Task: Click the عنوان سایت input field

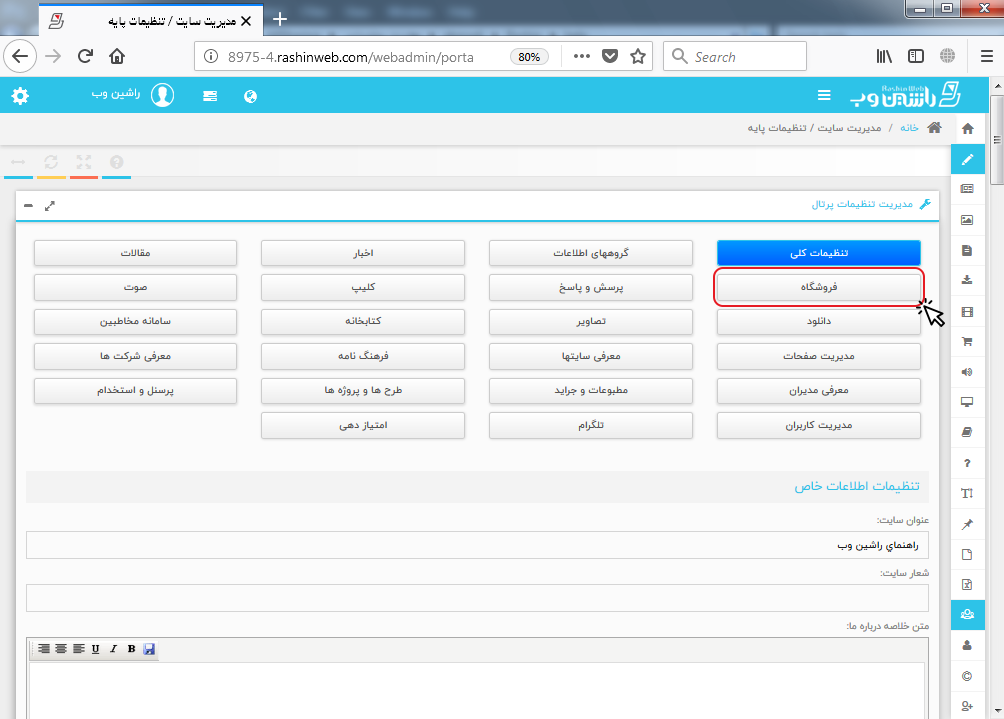Action: [x=477, y=545]
